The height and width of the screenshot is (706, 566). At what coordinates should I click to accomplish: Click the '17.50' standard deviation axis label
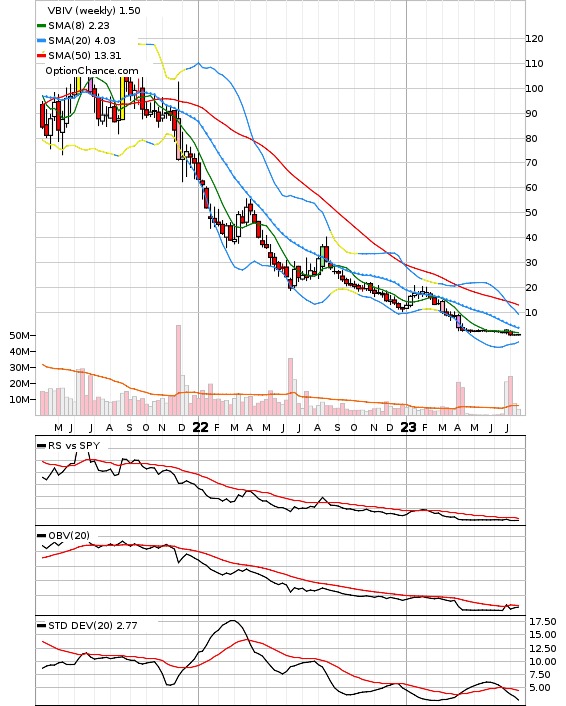click(x=543, y=622)
